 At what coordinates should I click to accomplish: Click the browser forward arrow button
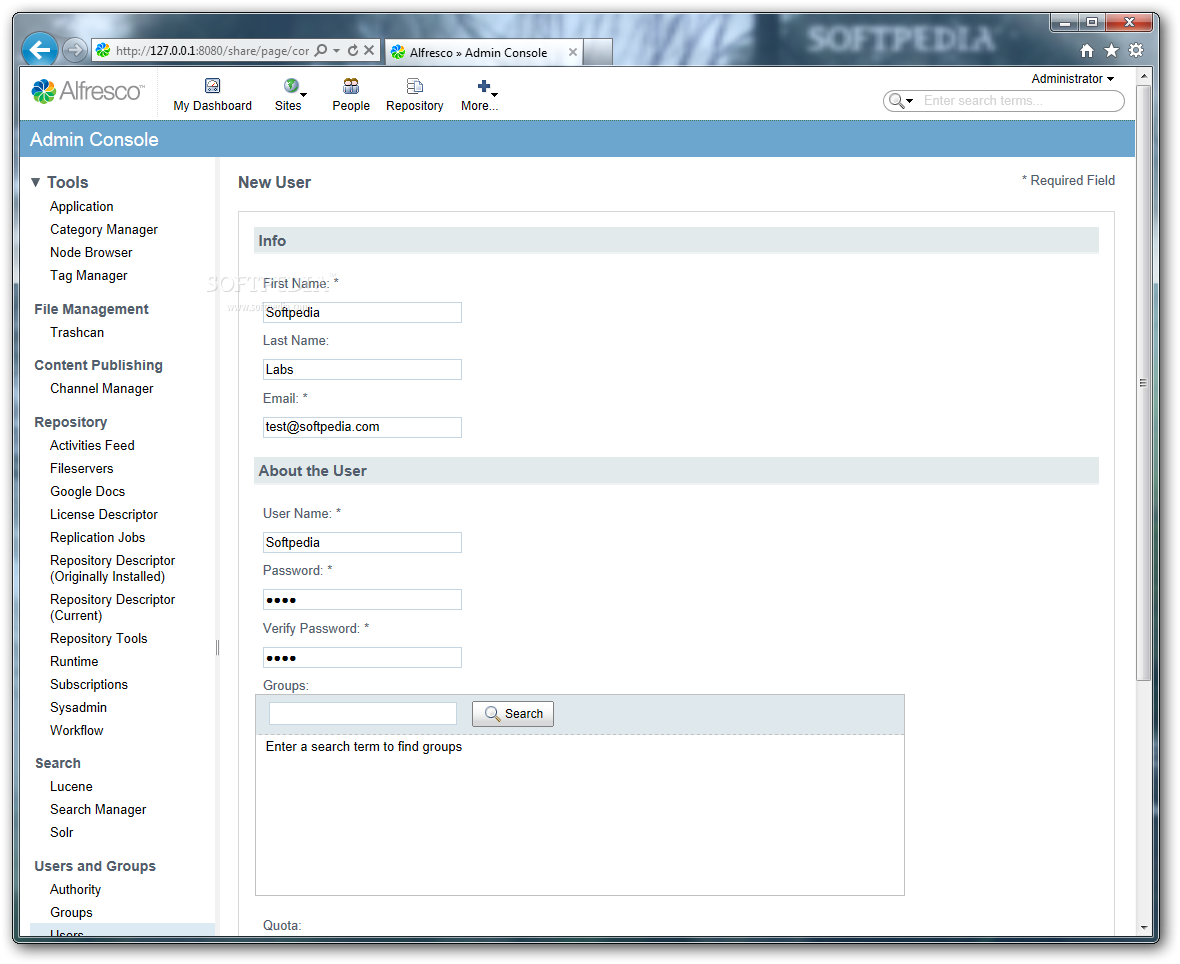(x=74, y=50)
